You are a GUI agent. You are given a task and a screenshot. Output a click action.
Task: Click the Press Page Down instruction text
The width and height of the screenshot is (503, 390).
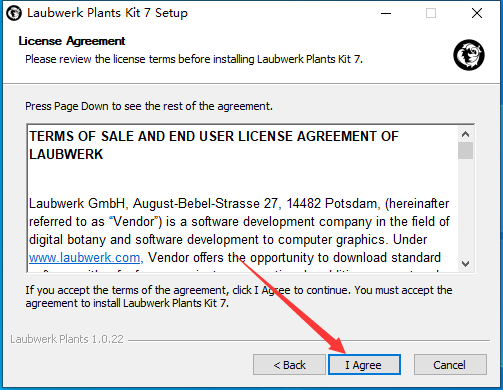pos(149,106)
